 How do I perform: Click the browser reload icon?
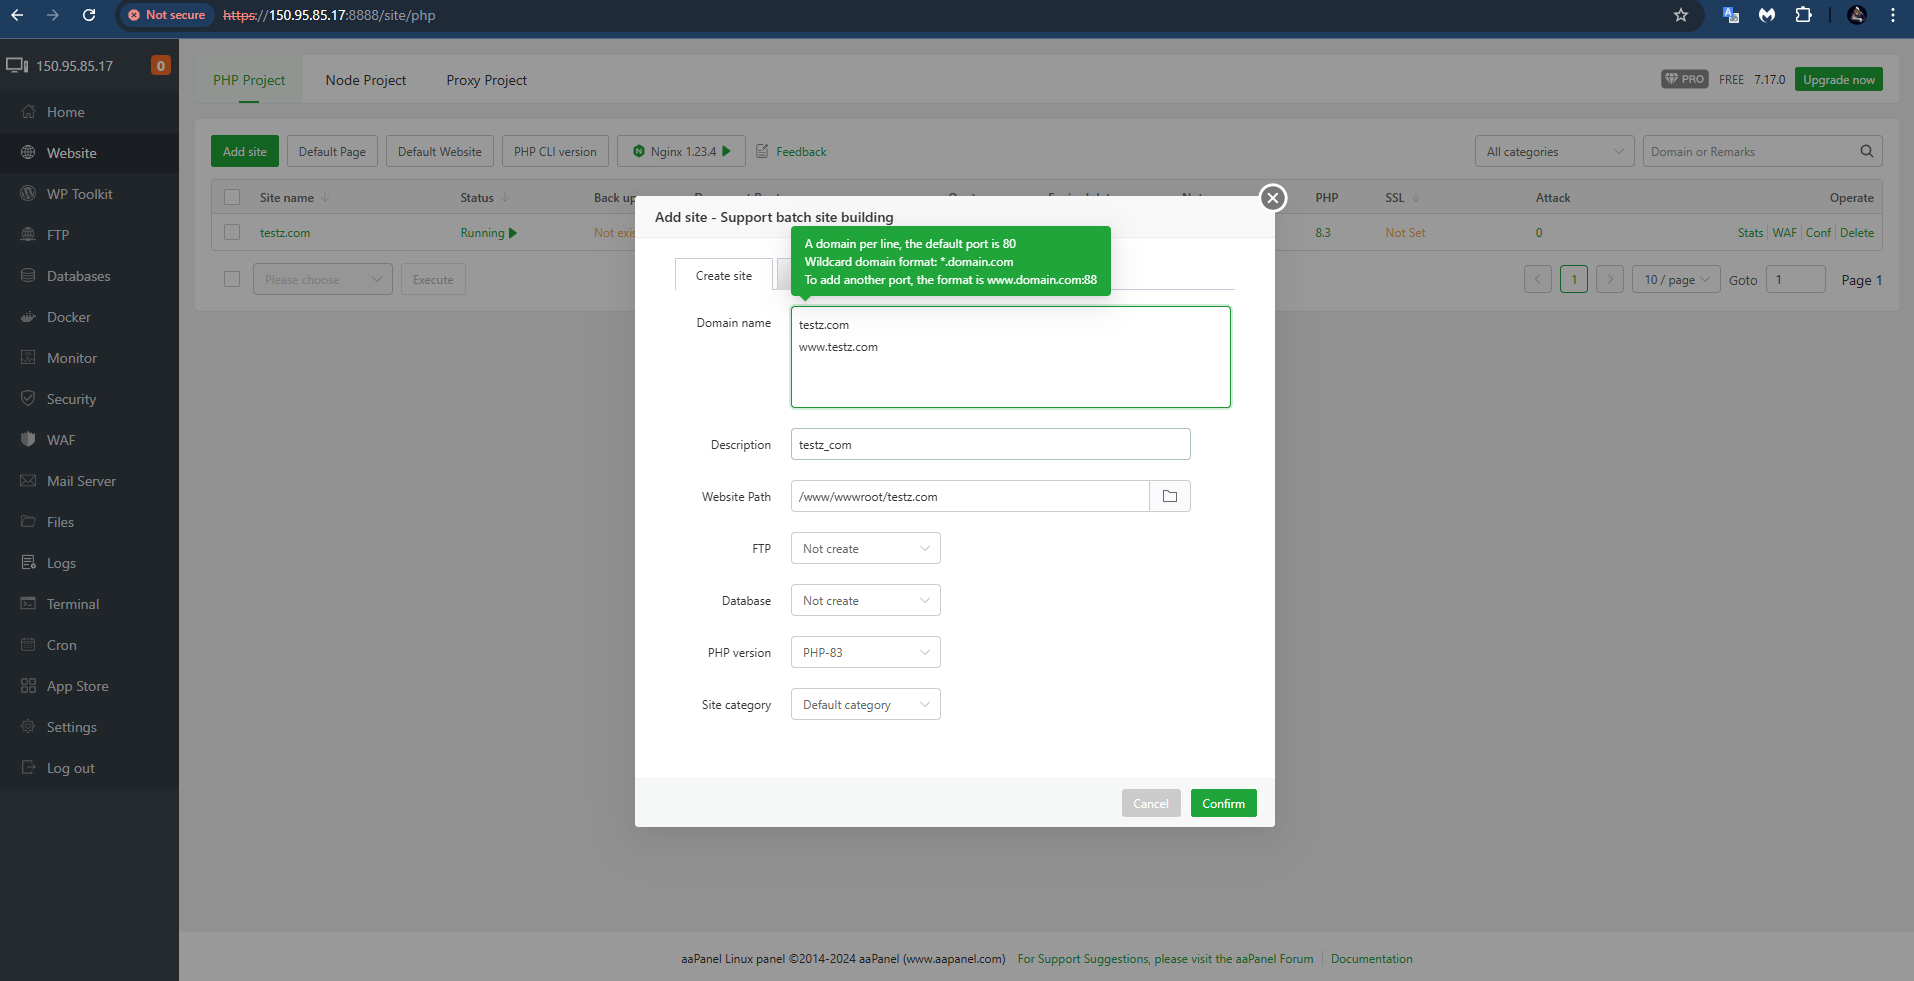[x=89, y=15]
